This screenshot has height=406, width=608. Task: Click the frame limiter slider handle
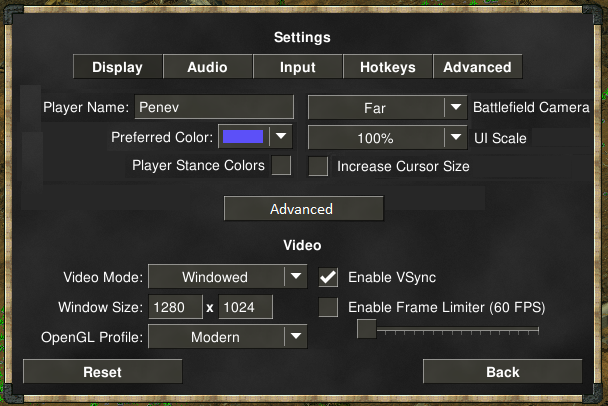click(x=366, y=329)
